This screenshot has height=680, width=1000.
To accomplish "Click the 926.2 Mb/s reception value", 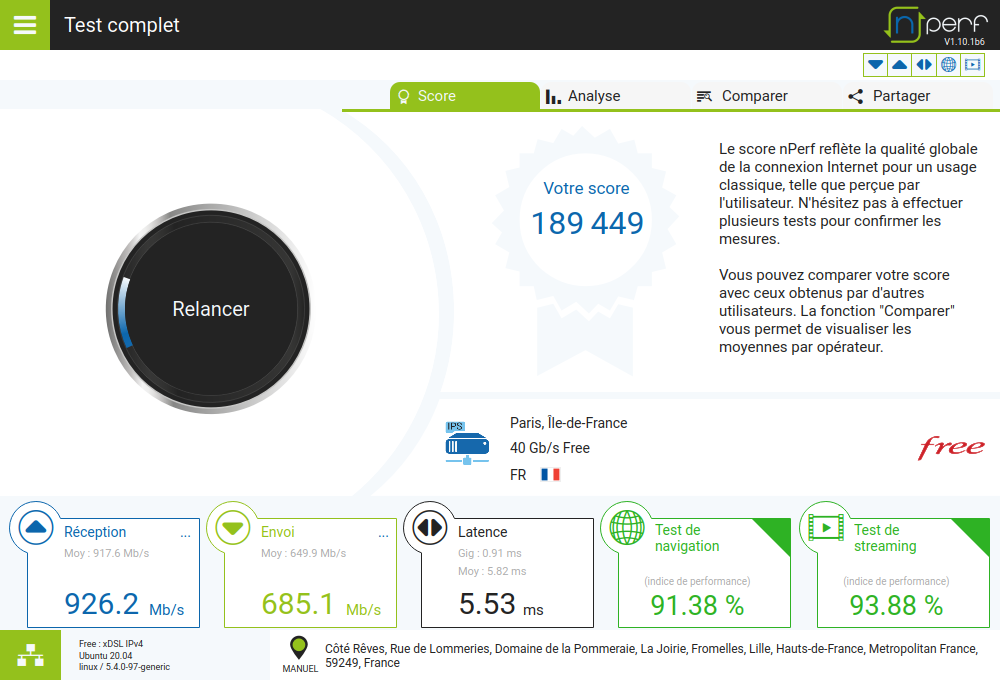I will click(124, 604).
